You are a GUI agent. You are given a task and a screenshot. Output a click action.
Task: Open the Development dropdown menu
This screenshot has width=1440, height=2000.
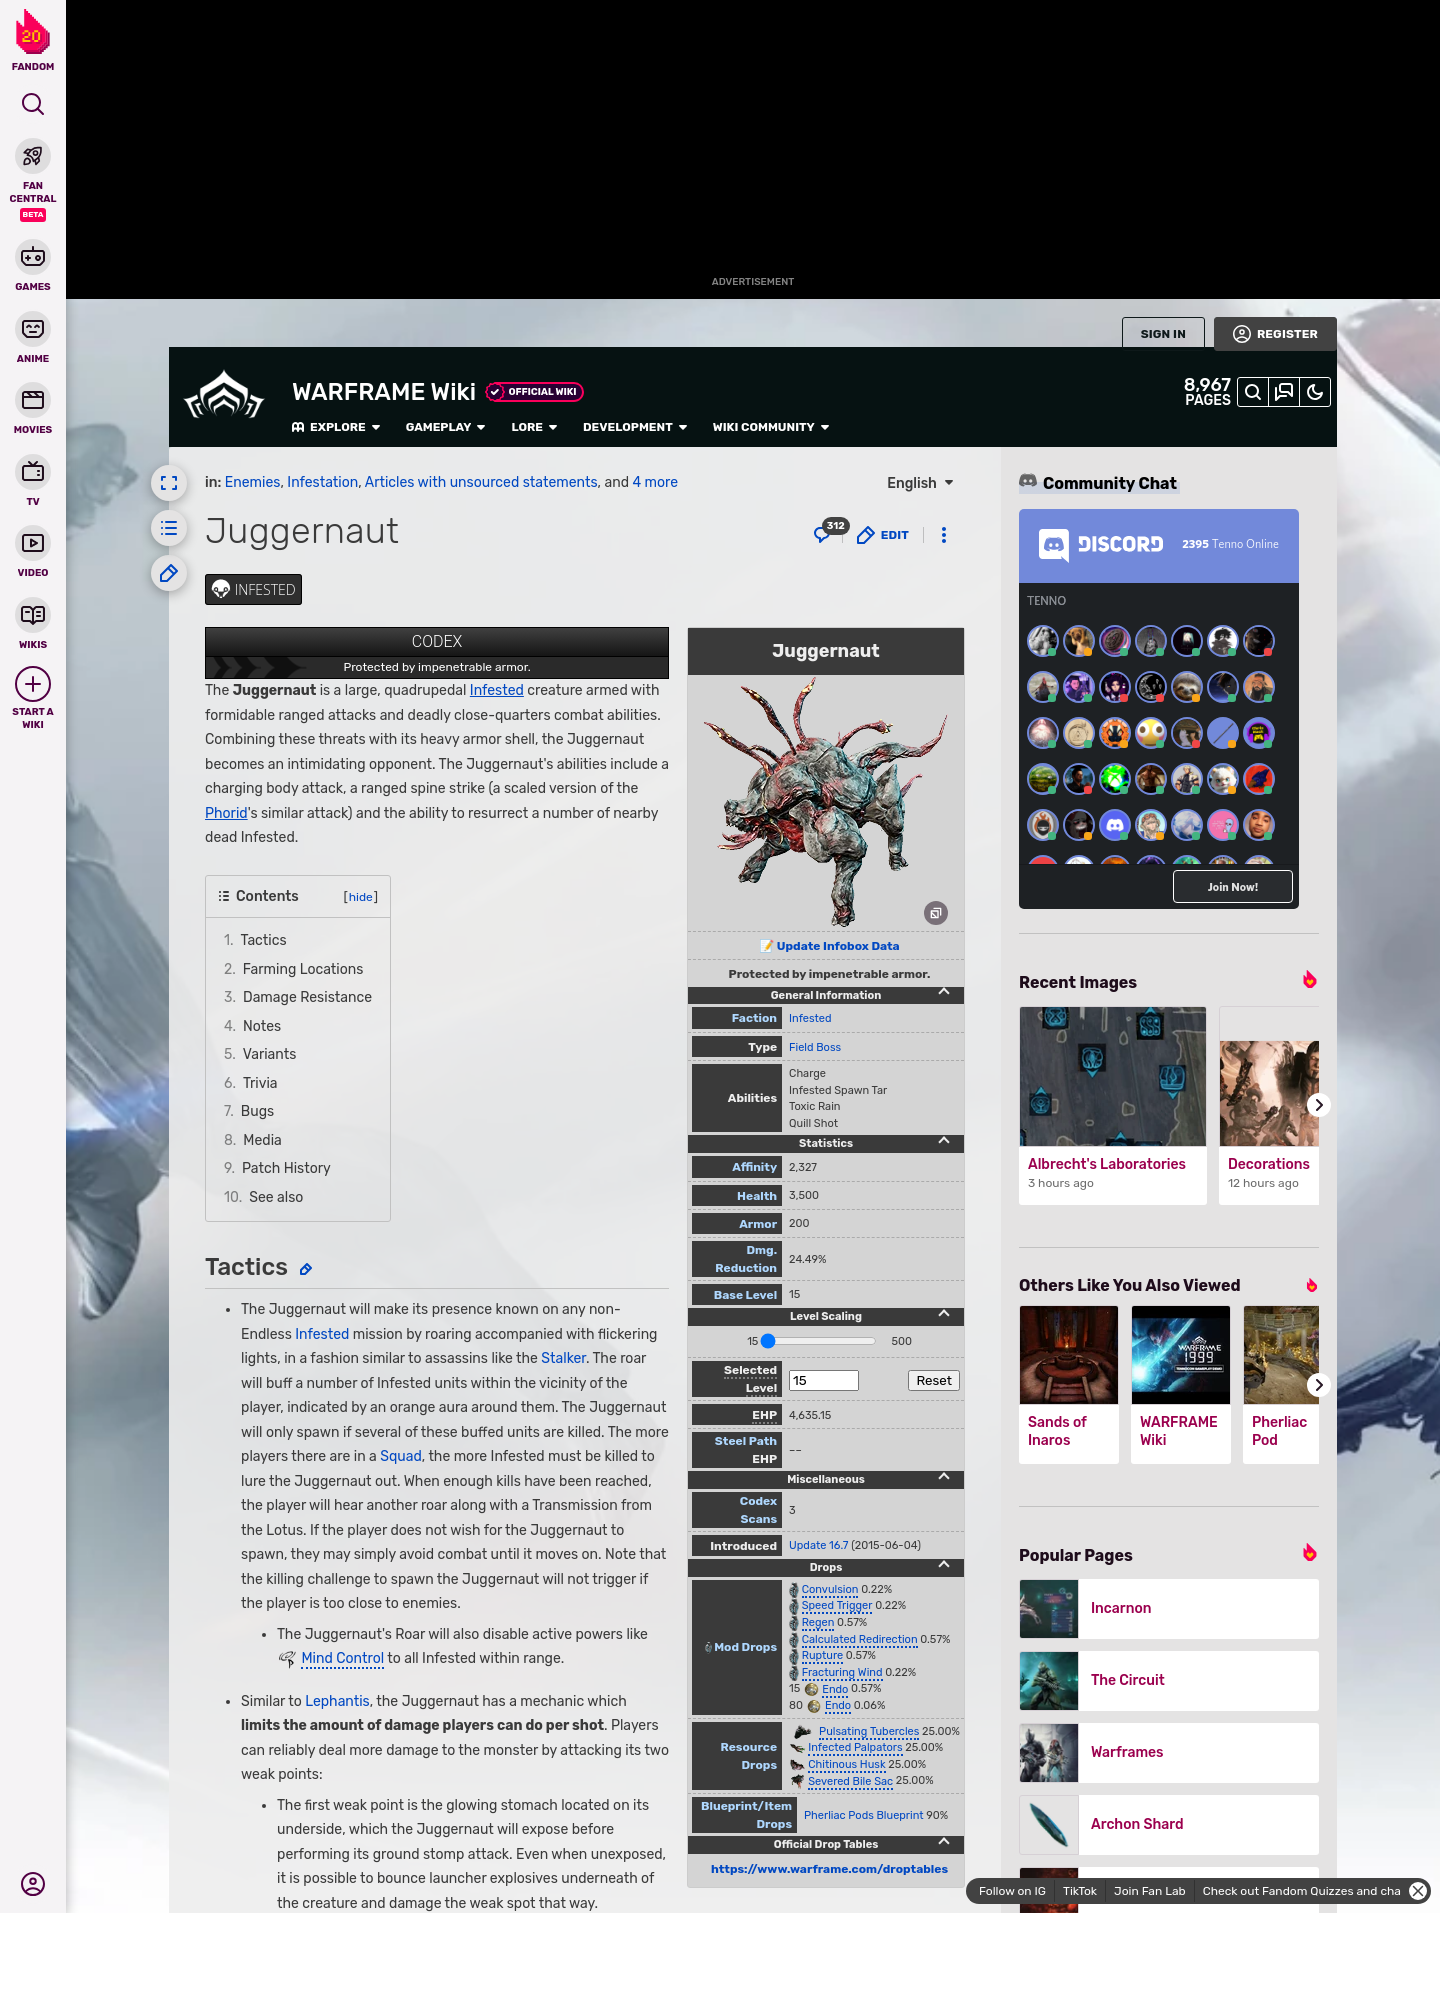pyautogui.click(x=635, y=427)
